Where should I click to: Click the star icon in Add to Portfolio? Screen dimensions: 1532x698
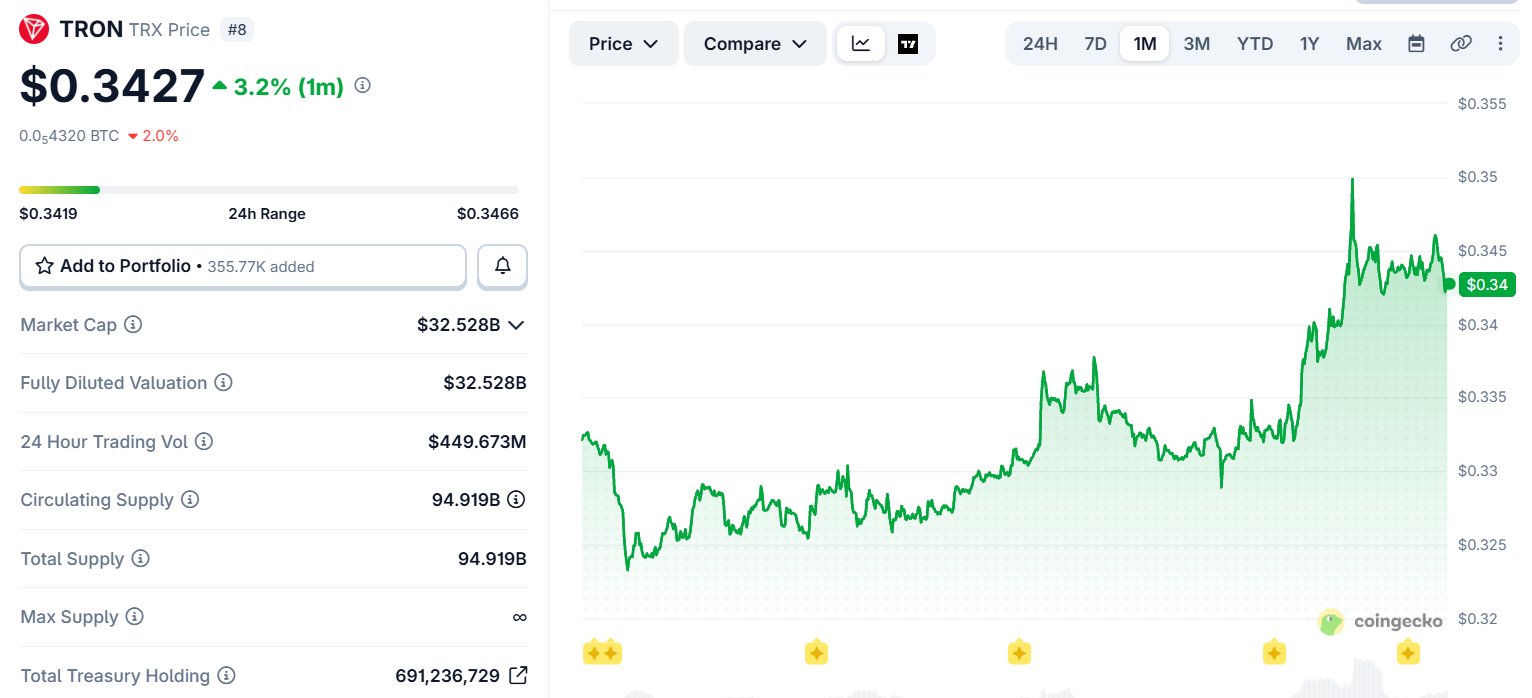pyautogui.click(x=45, y=266)
